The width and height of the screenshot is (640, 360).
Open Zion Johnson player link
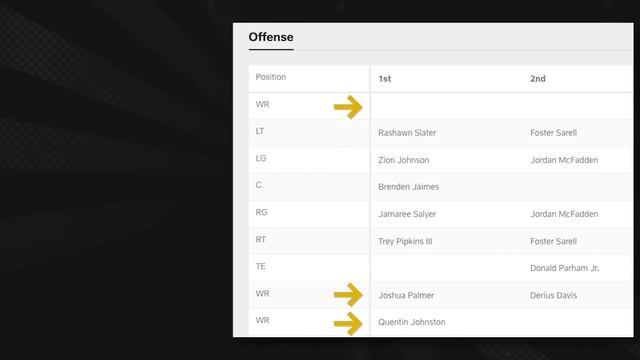(403, 160)
